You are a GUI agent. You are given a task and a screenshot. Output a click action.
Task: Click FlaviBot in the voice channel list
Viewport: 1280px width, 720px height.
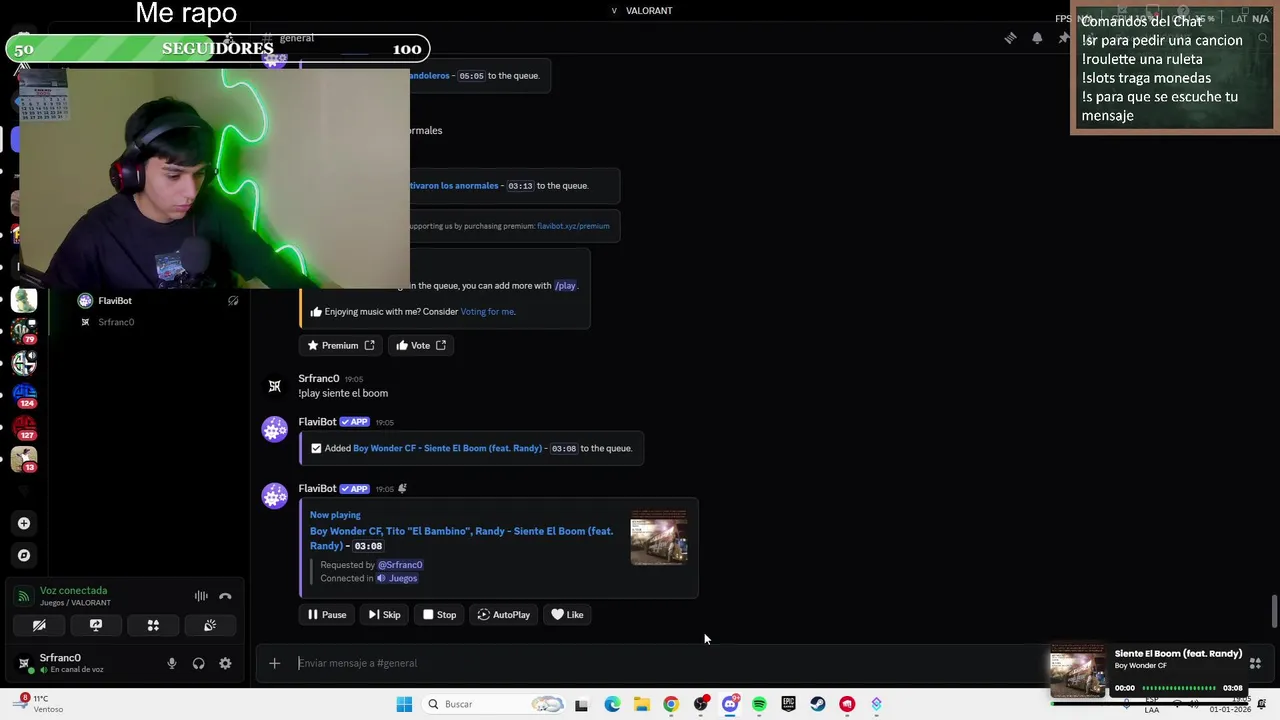pyautogui.click(x=115, y=301)
